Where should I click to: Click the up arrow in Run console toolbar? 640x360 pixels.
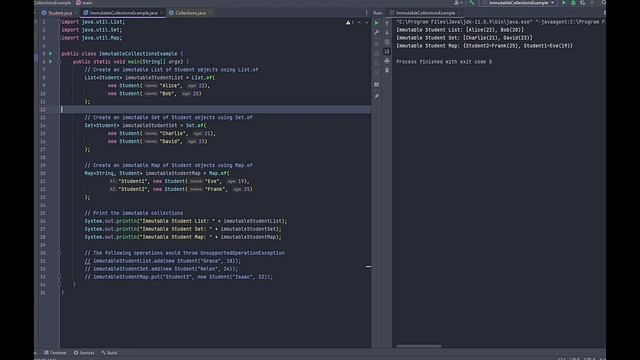click(x=387, y=23)
